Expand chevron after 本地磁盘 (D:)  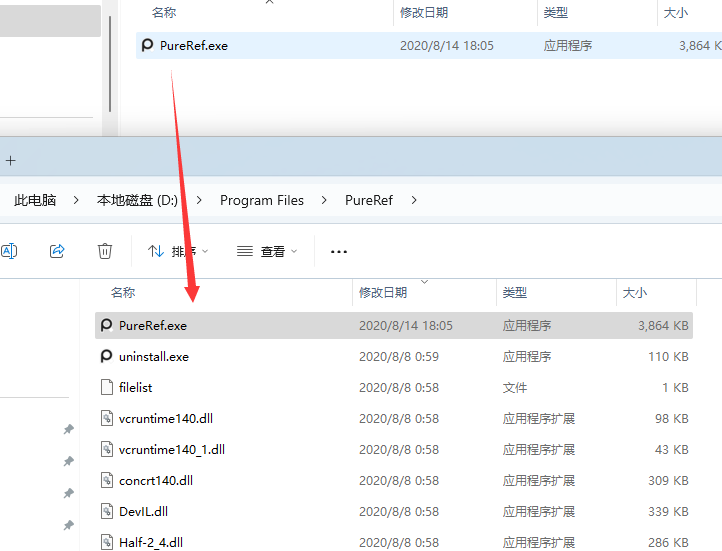pyautogui.click(x=199, y=200)
